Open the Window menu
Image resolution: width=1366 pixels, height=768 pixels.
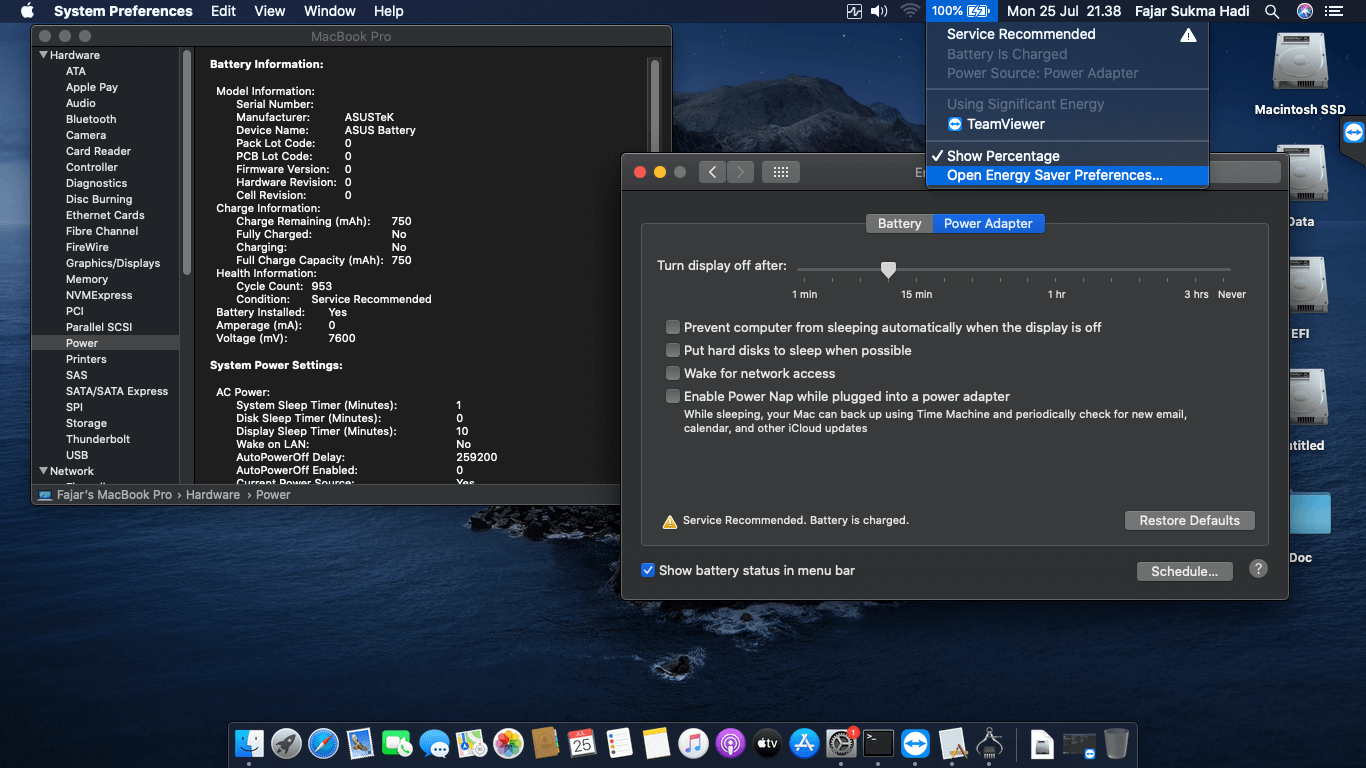click(329, 11)
